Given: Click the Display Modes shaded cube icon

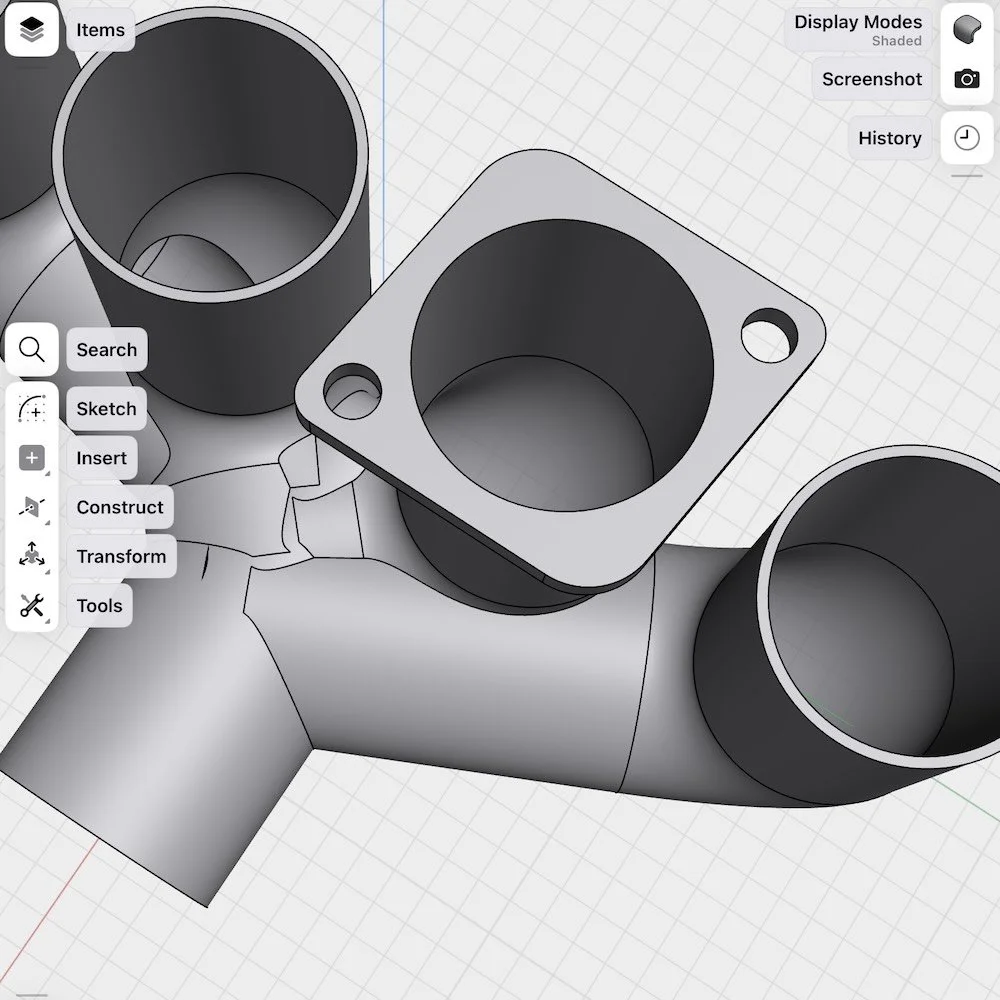Looking at the screenshot, I should (967, 29).
